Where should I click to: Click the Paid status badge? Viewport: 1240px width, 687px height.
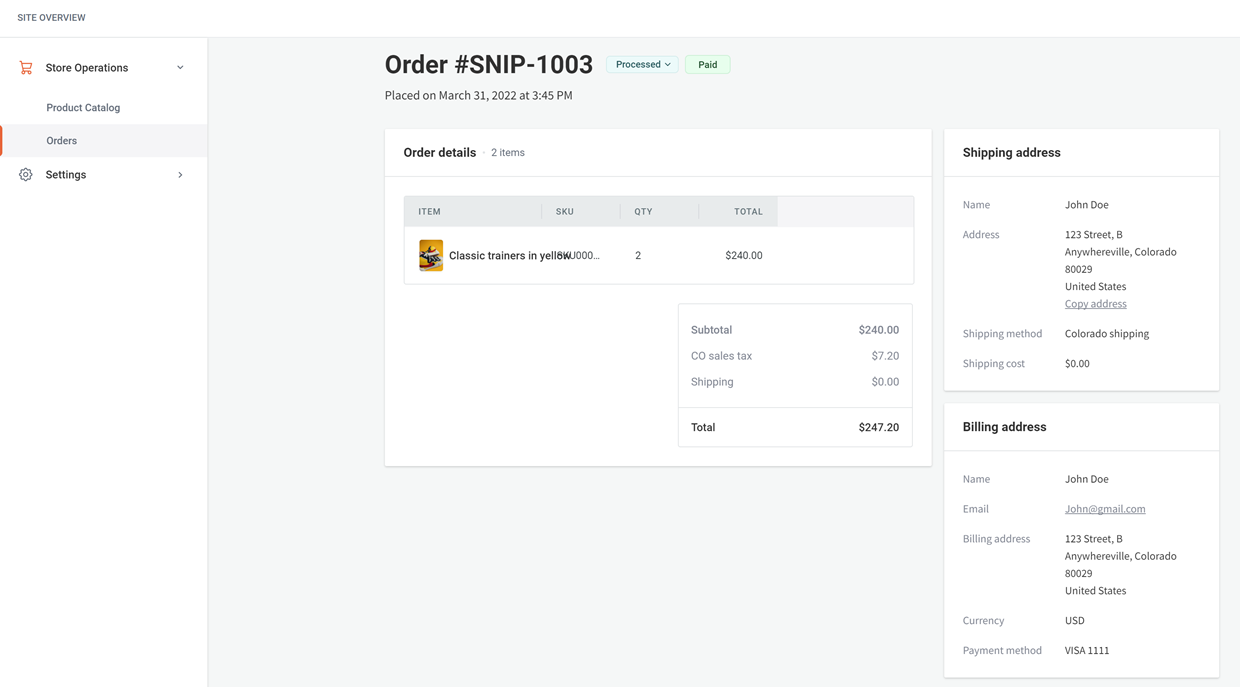coord(707,64)
